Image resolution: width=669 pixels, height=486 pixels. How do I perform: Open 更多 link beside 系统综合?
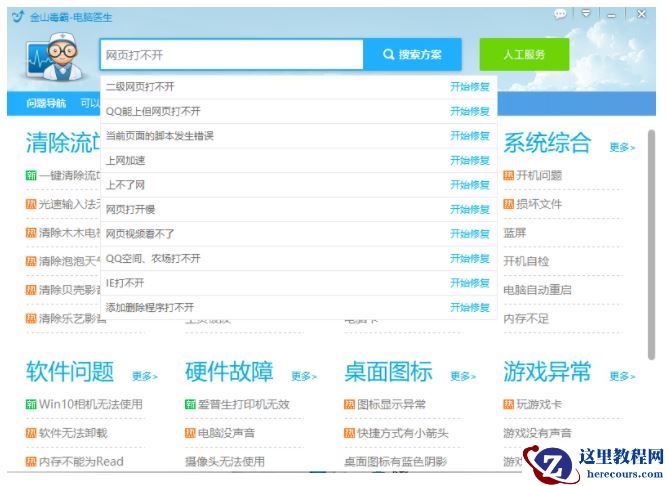coord(622,148)
